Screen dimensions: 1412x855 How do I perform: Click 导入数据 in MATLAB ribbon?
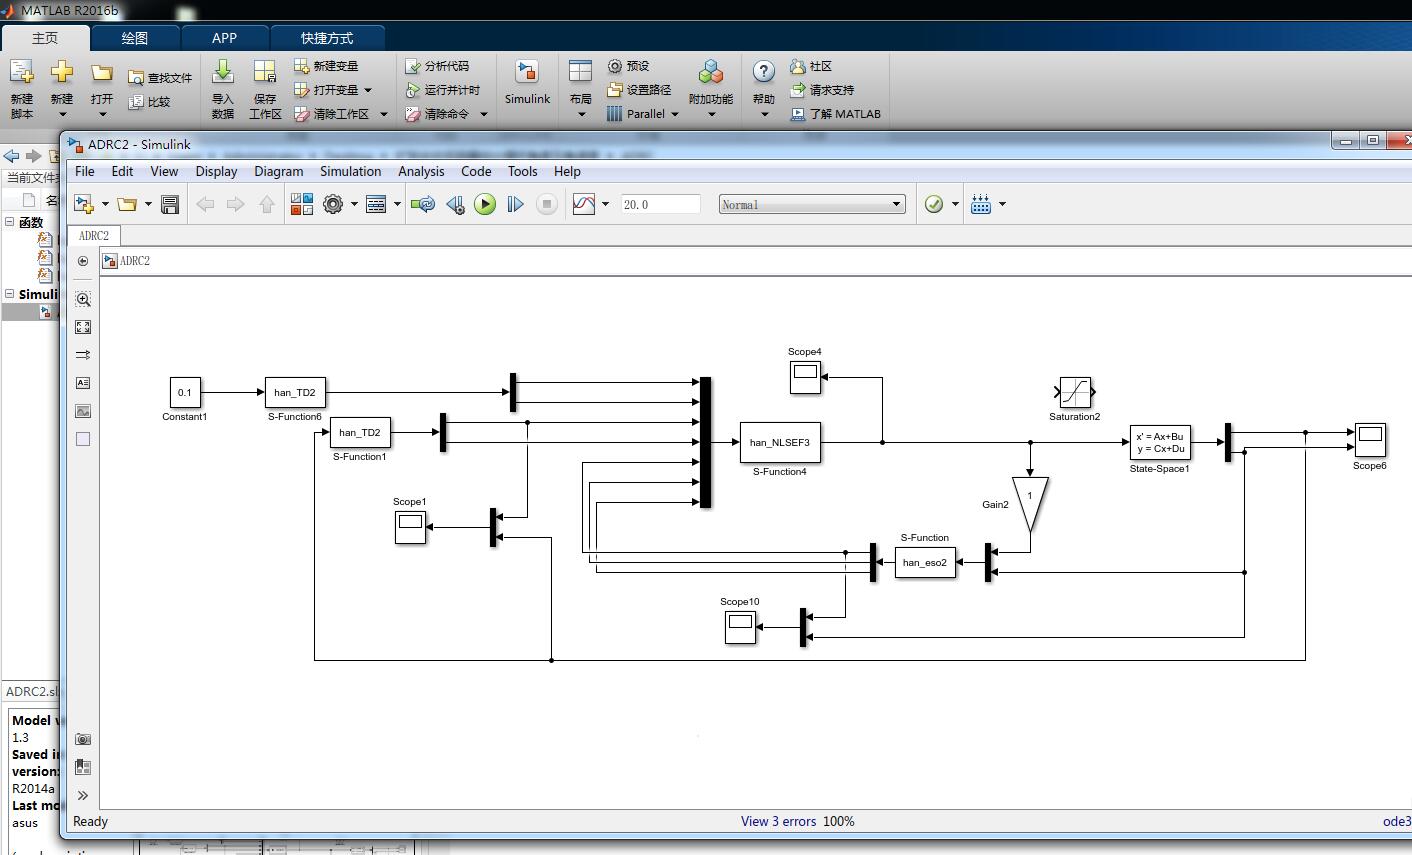(223, 89)
